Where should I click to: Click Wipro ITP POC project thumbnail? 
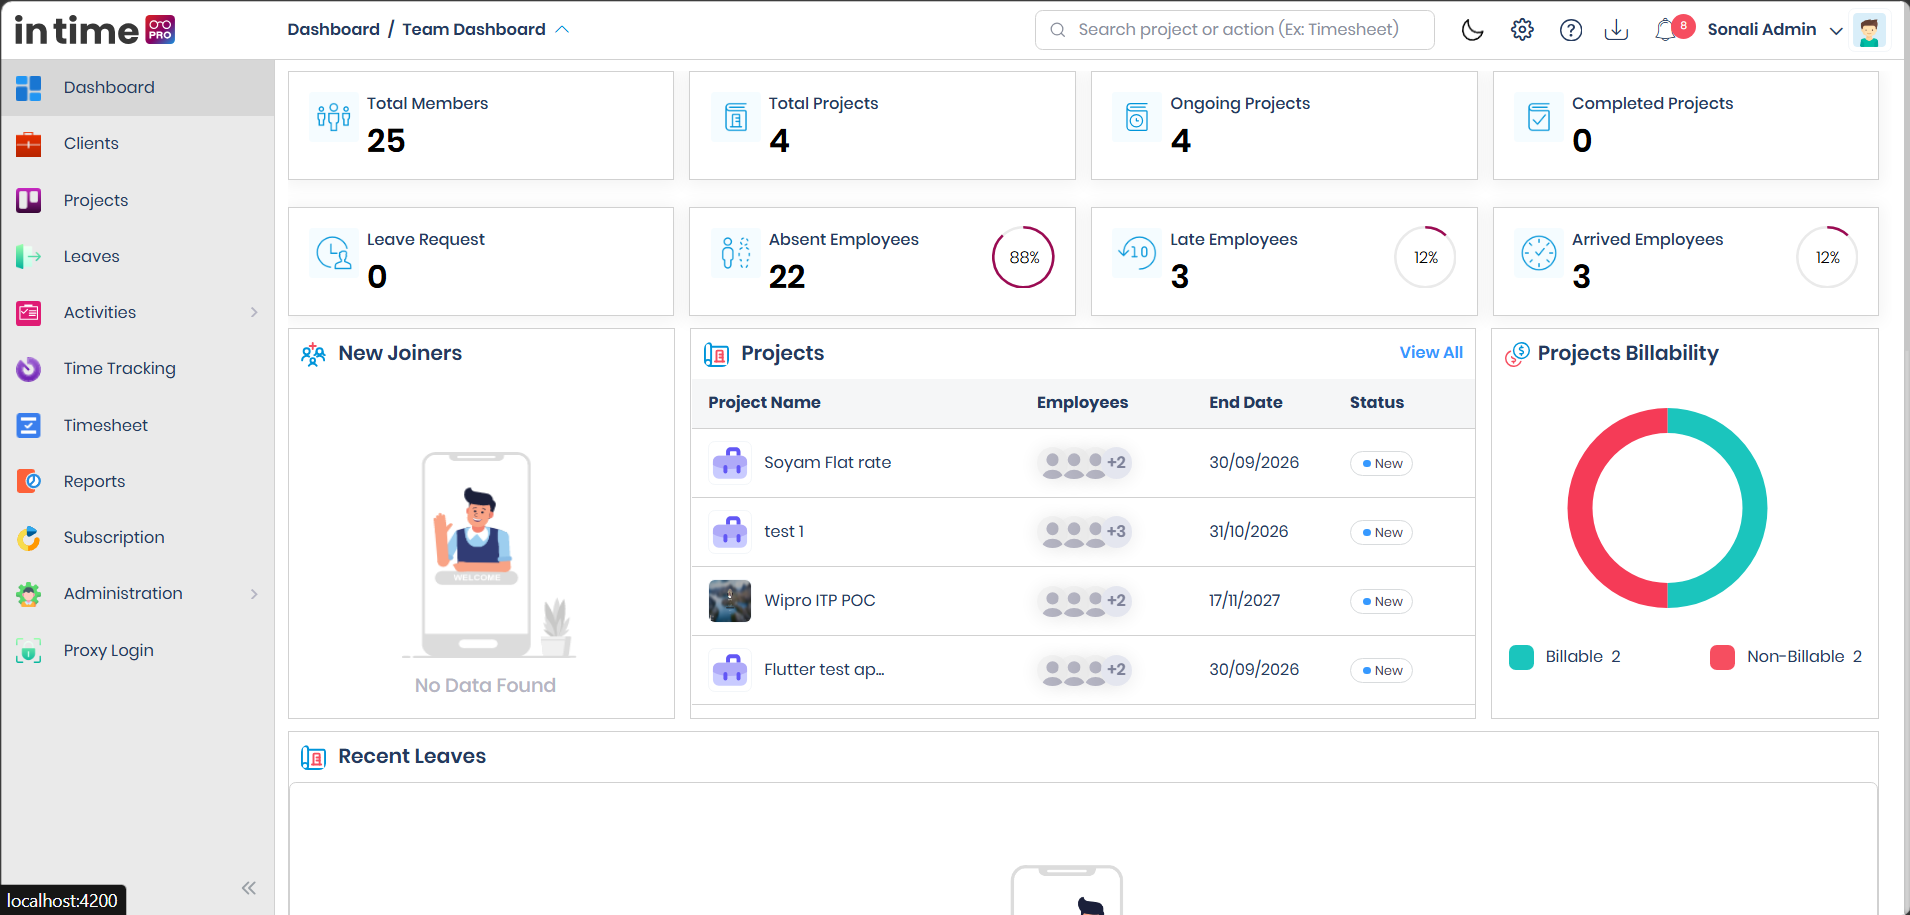pos(729,601)
